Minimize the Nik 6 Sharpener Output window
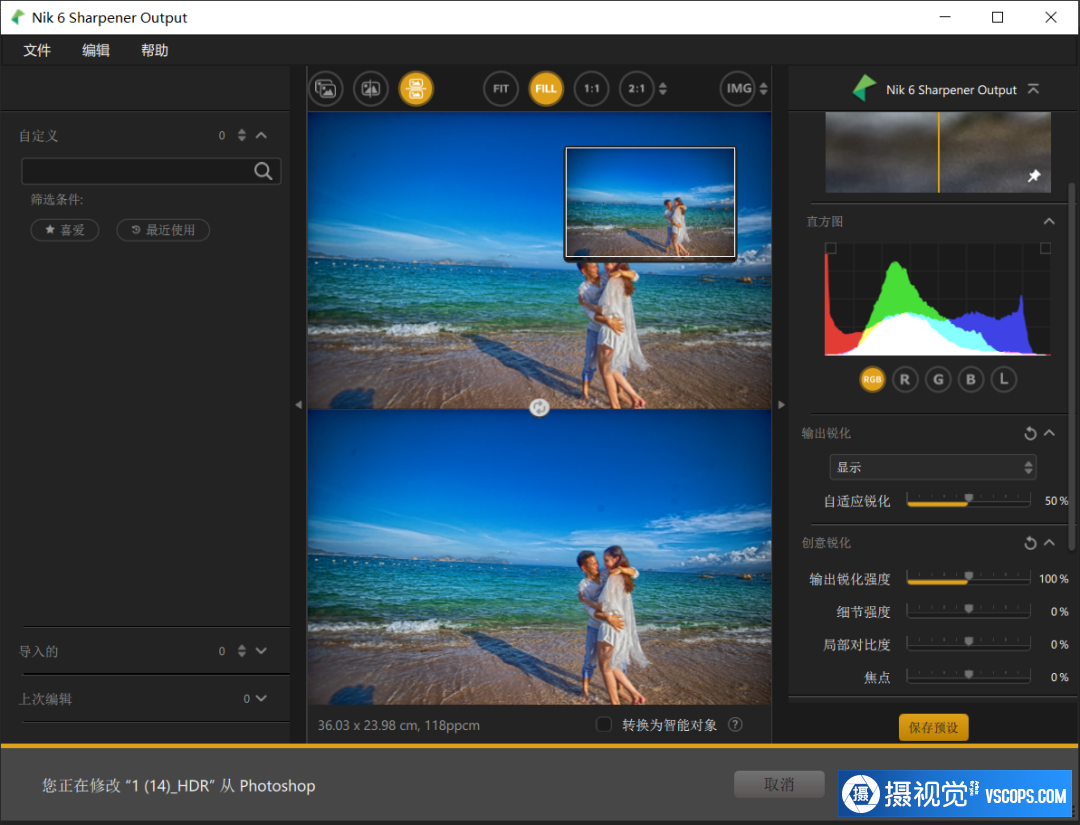1080x825 pixels. [x=945, y=17]
